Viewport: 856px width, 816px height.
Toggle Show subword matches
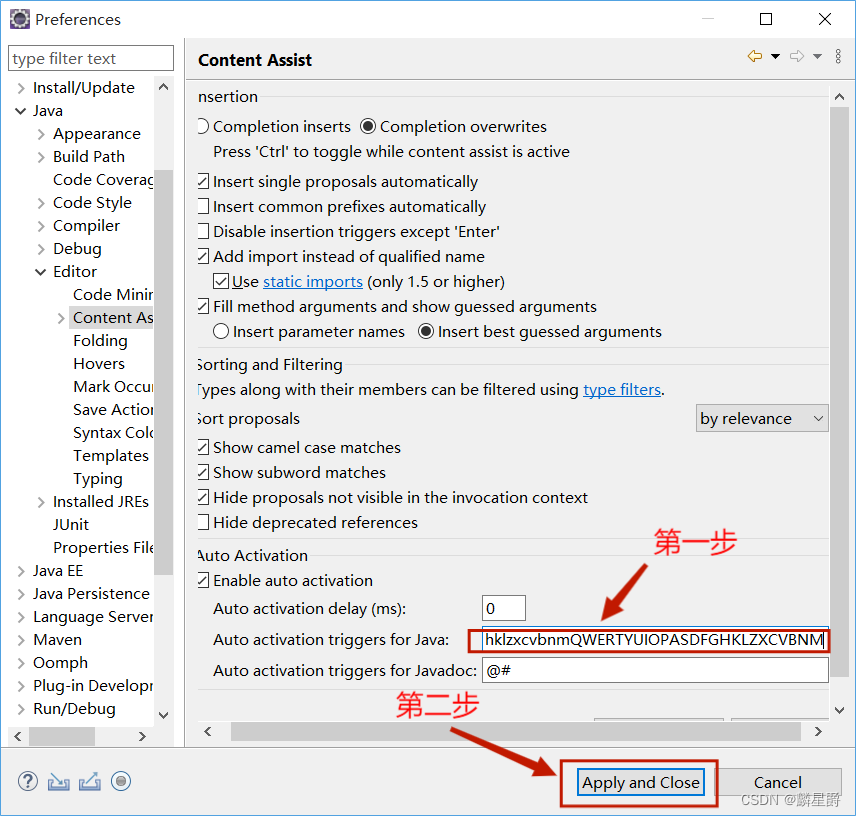[203, 473]
